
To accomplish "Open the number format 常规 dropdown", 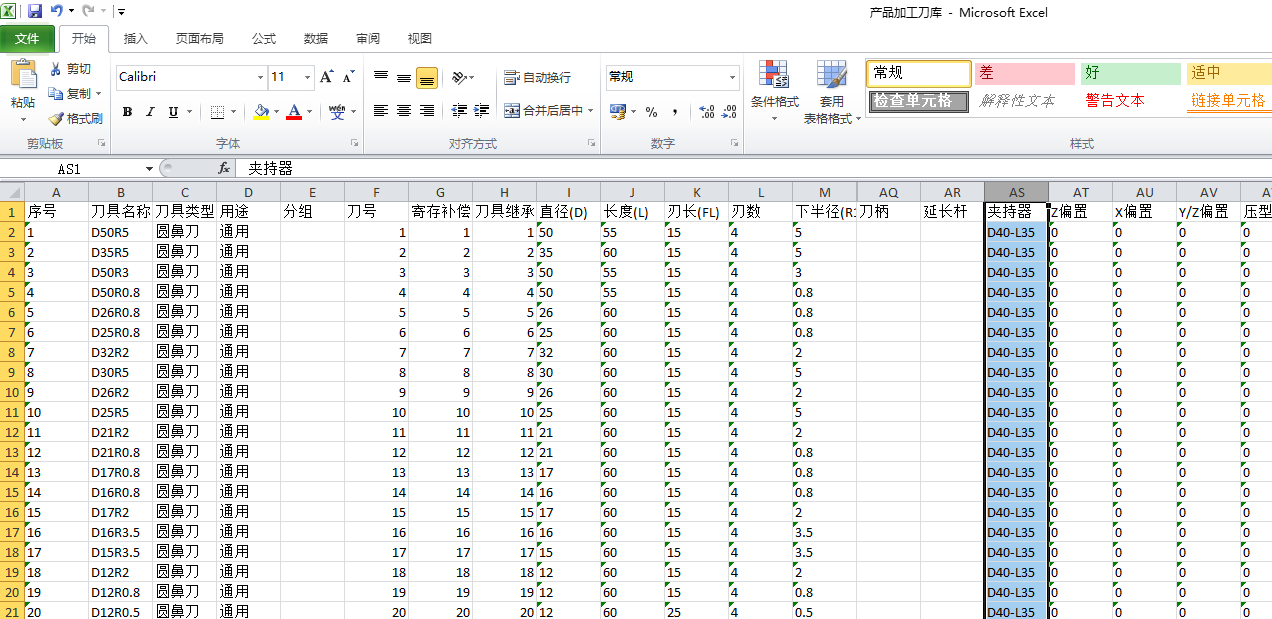I will pos(733,77).
